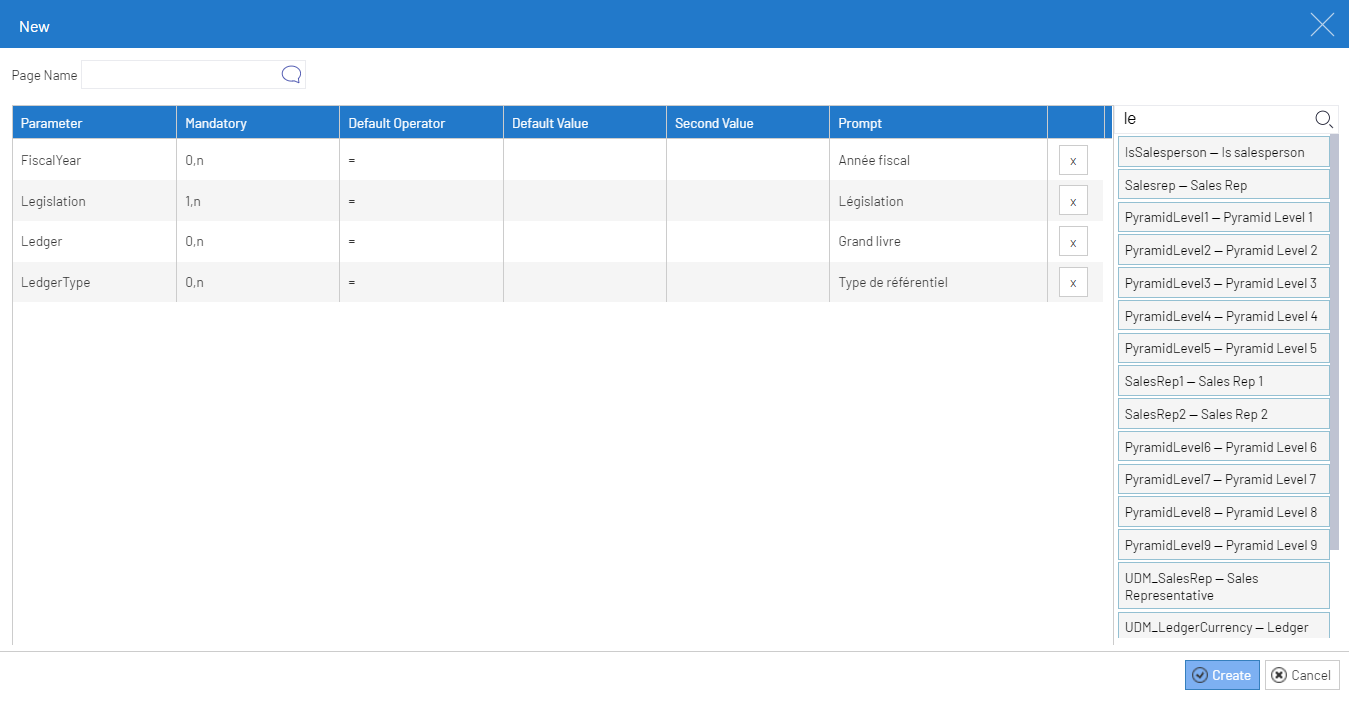Select UDM_LedgerCurrency at the list bottom
The width and height of the screenshot is (1349, 723).
click(1223, 627)
